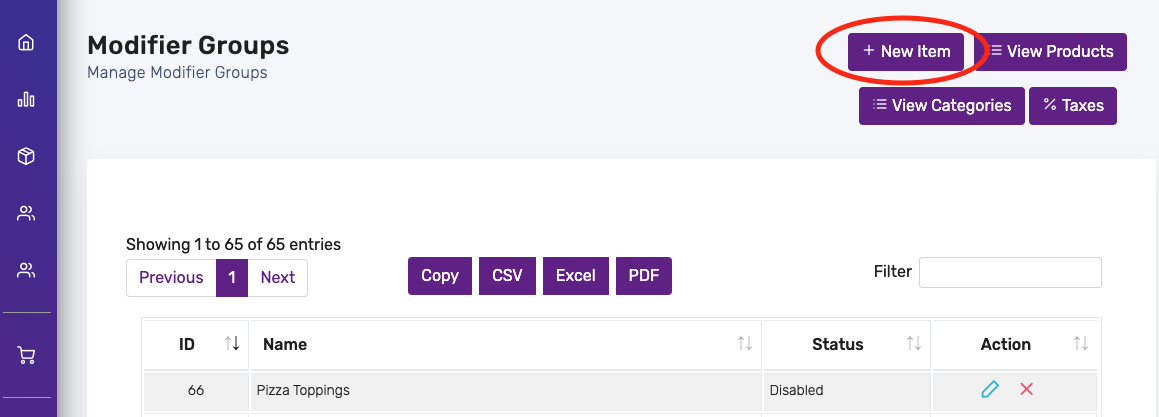Edit Pizza Toppings with pencil icon
Screen dimensions: 1159x417
tap(990, 389)
